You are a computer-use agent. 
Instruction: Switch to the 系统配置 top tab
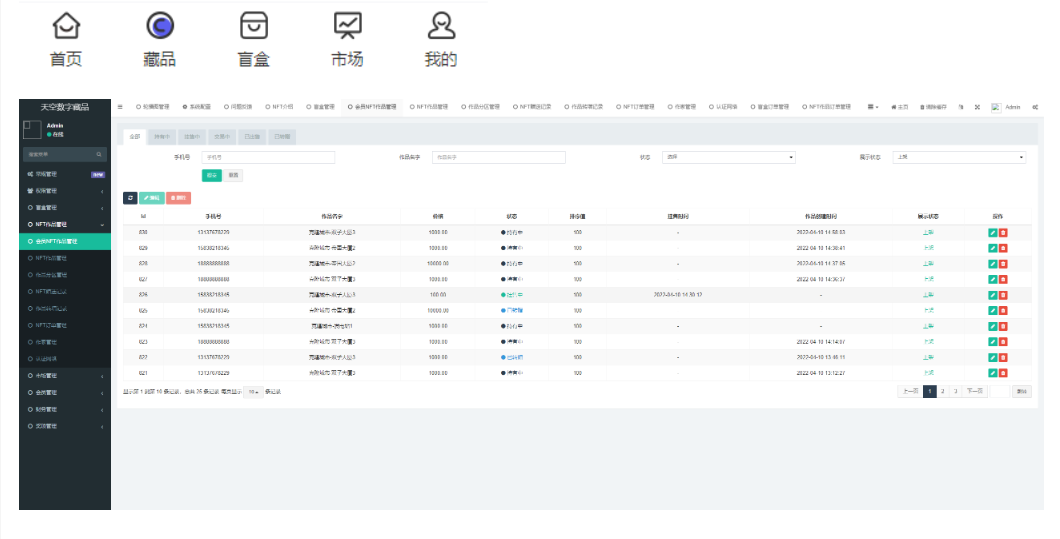click(x=197, y=107)
